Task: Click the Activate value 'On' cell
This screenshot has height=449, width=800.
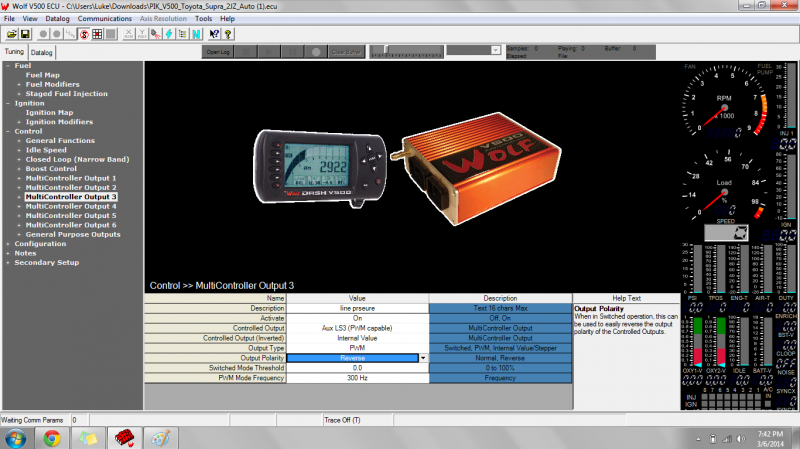Action: tap(357, 318)
